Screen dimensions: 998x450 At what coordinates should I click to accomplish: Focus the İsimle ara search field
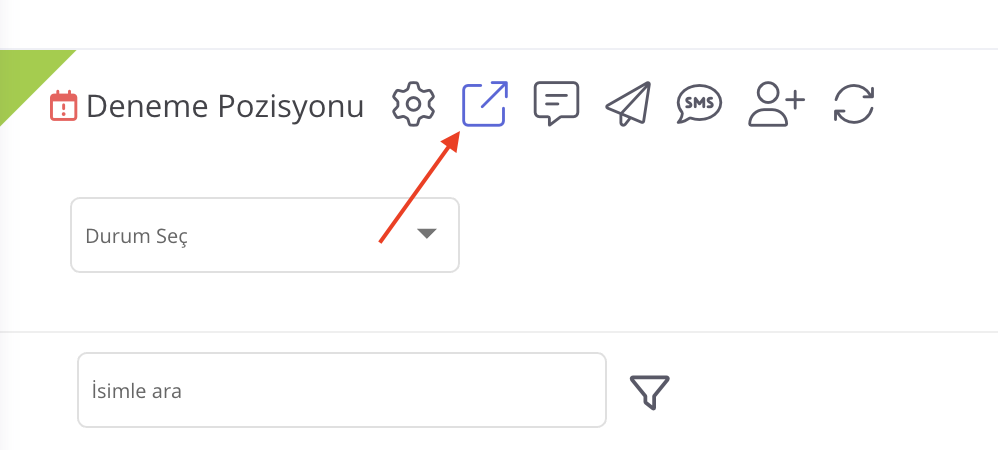342,390
